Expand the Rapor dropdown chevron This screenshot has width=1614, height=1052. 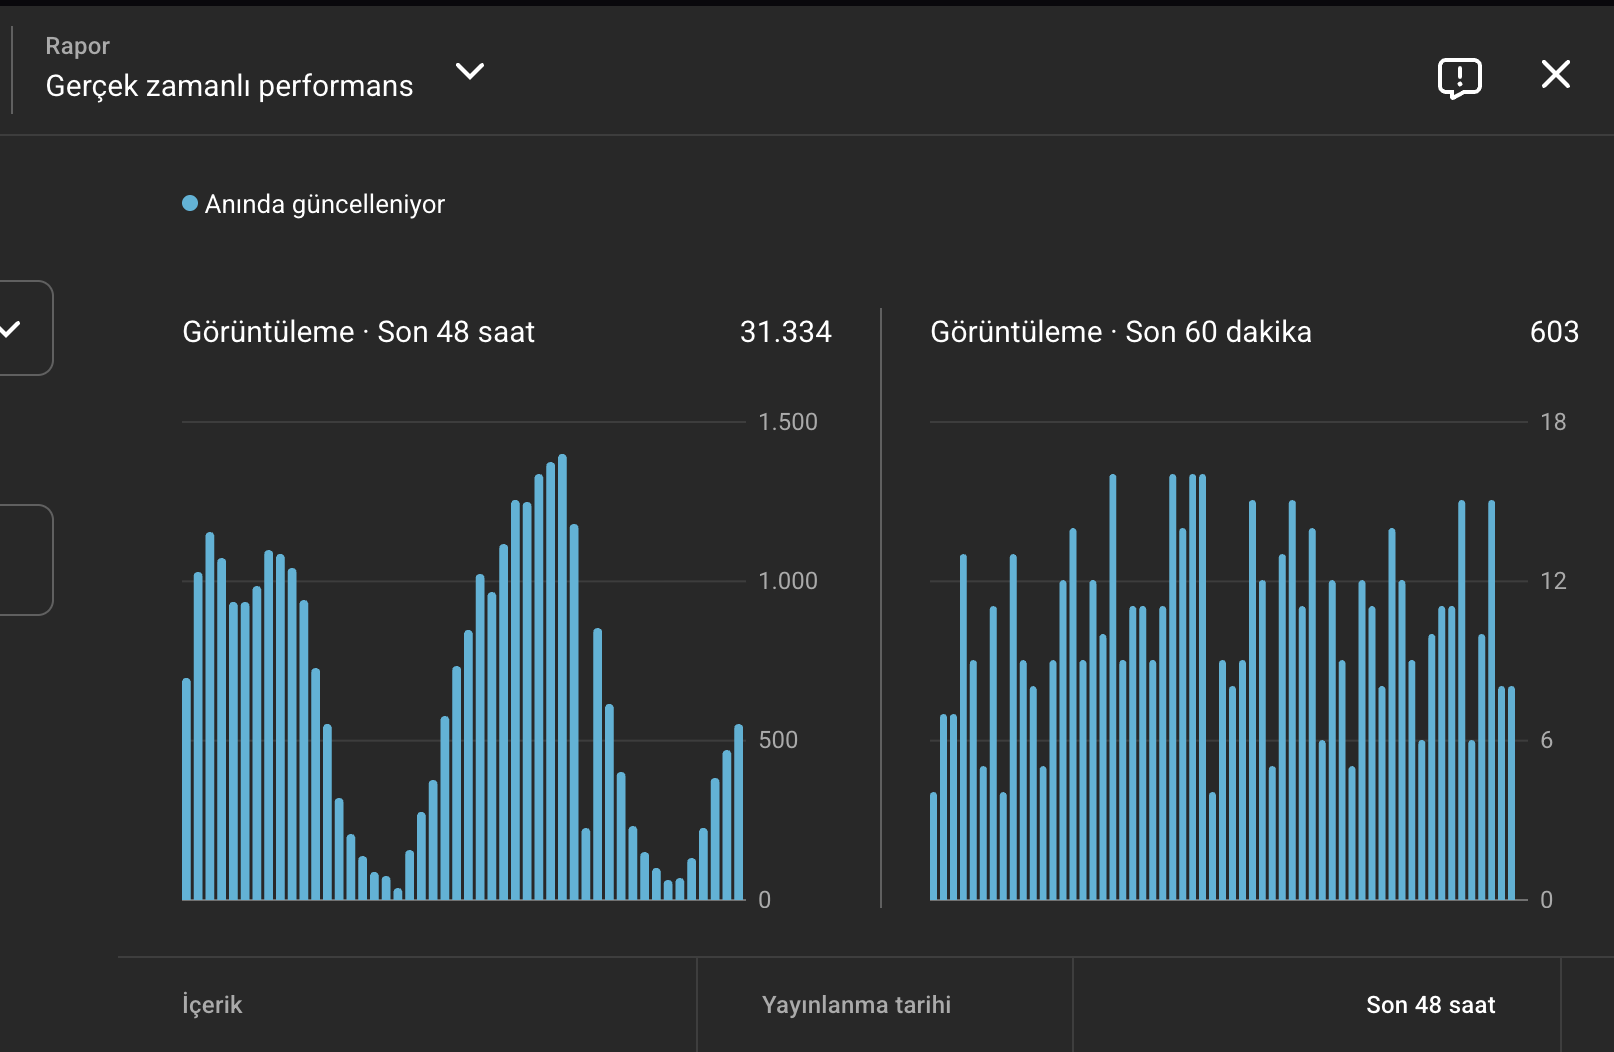pos(470,71)
